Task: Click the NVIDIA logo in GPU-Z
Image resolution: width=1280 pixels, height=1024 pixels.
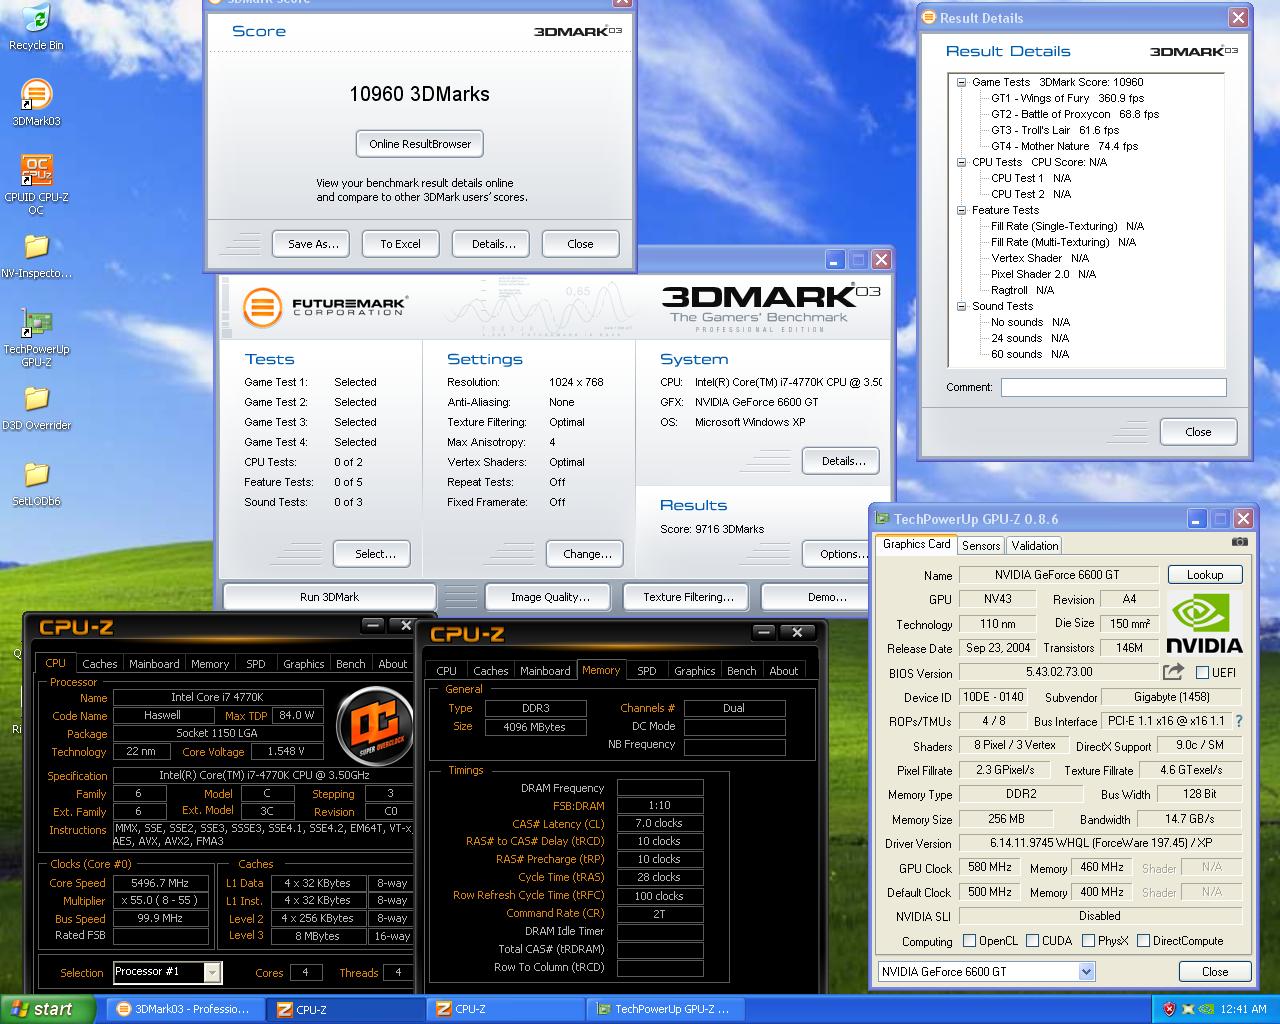Action: coord(1205,622)
